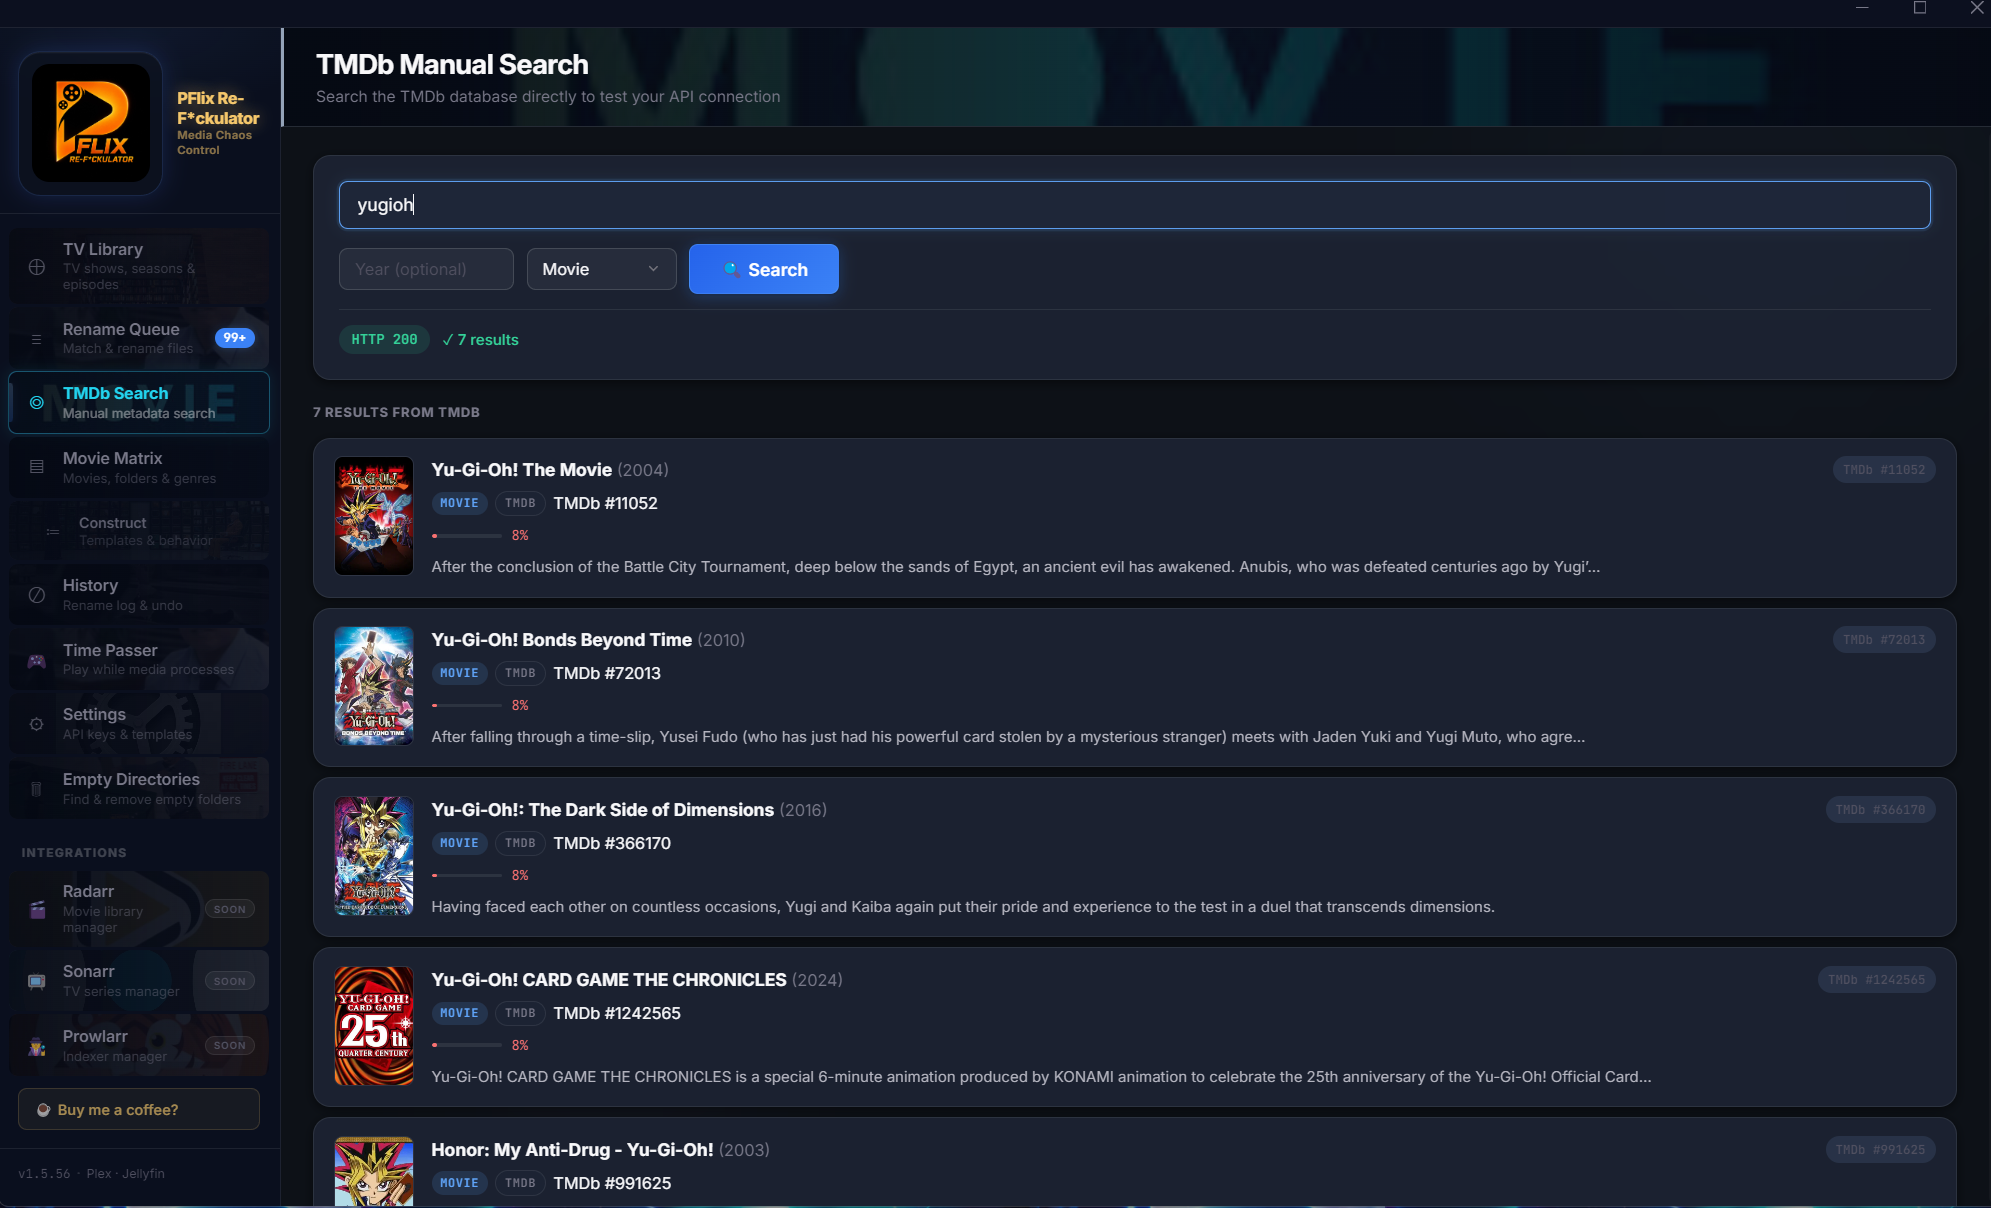1991x1208 pixels.
Task: Click the title Yu-Gi-Oh!: The Dark Side of Dimensions
Action: 603,810
